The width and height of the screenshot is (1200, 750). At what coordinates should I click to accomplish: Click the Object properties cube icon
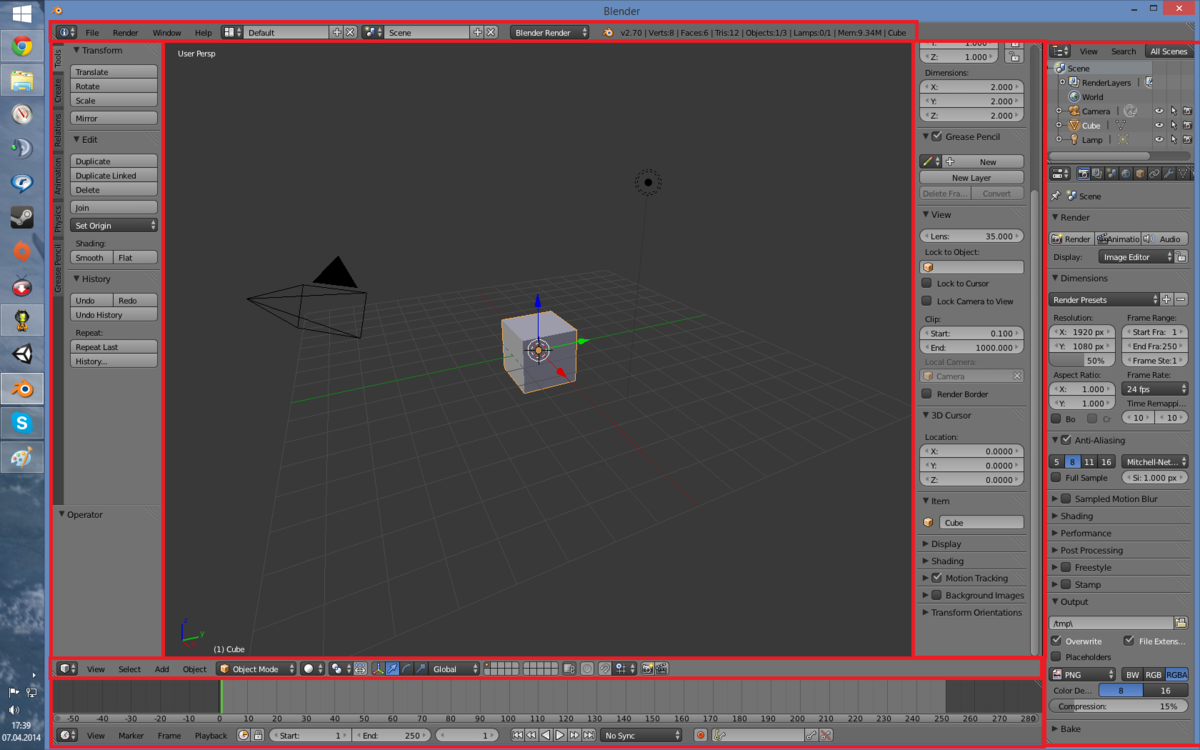[1140, 174]
